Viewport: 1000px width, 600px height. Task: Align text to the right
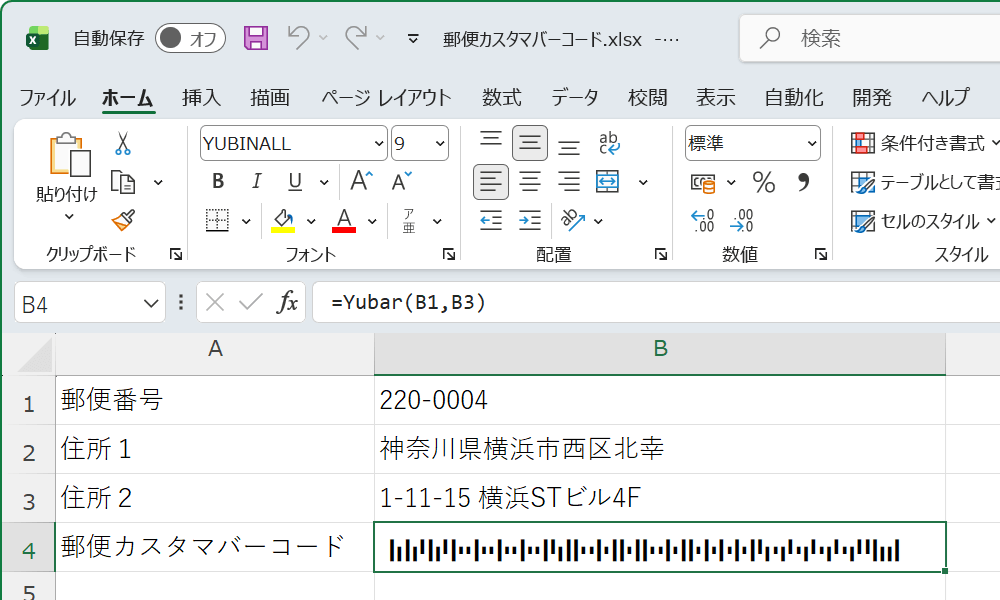pyautogui.click(x=569, y=182)
